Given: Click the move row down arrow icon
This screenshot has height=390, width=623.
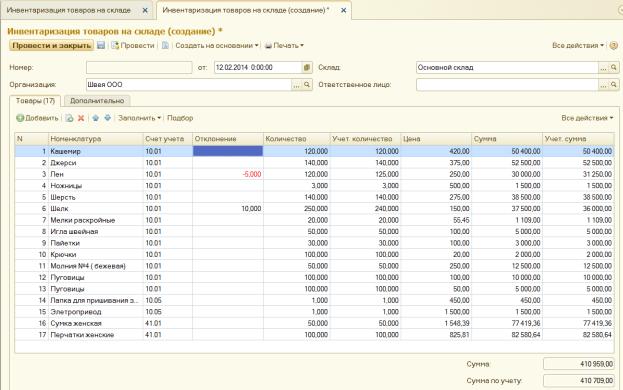Looking at the screenshot, I should click(x=107, y=118).
